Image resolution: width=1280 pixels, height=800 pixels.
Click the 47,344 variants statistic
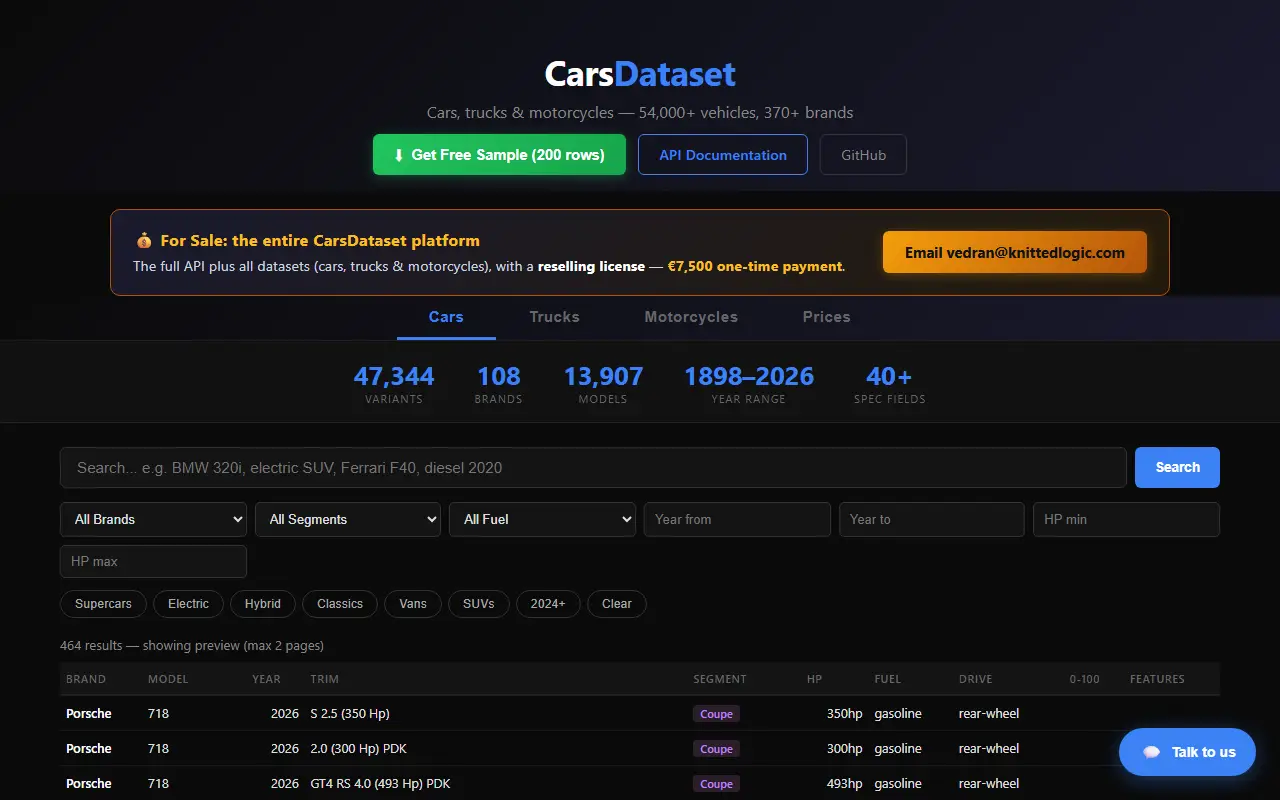click(394, 384)
